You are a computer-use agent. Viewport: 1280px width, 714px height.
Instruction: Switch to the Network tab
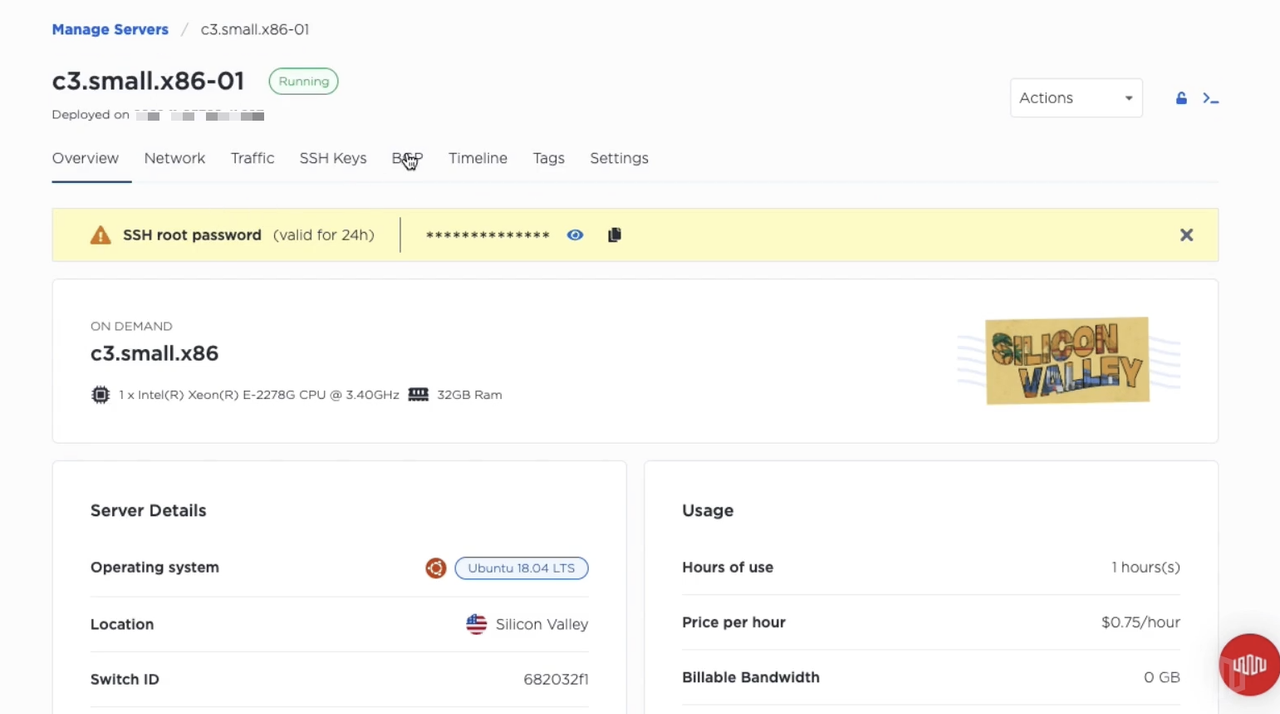coord(174,158)
